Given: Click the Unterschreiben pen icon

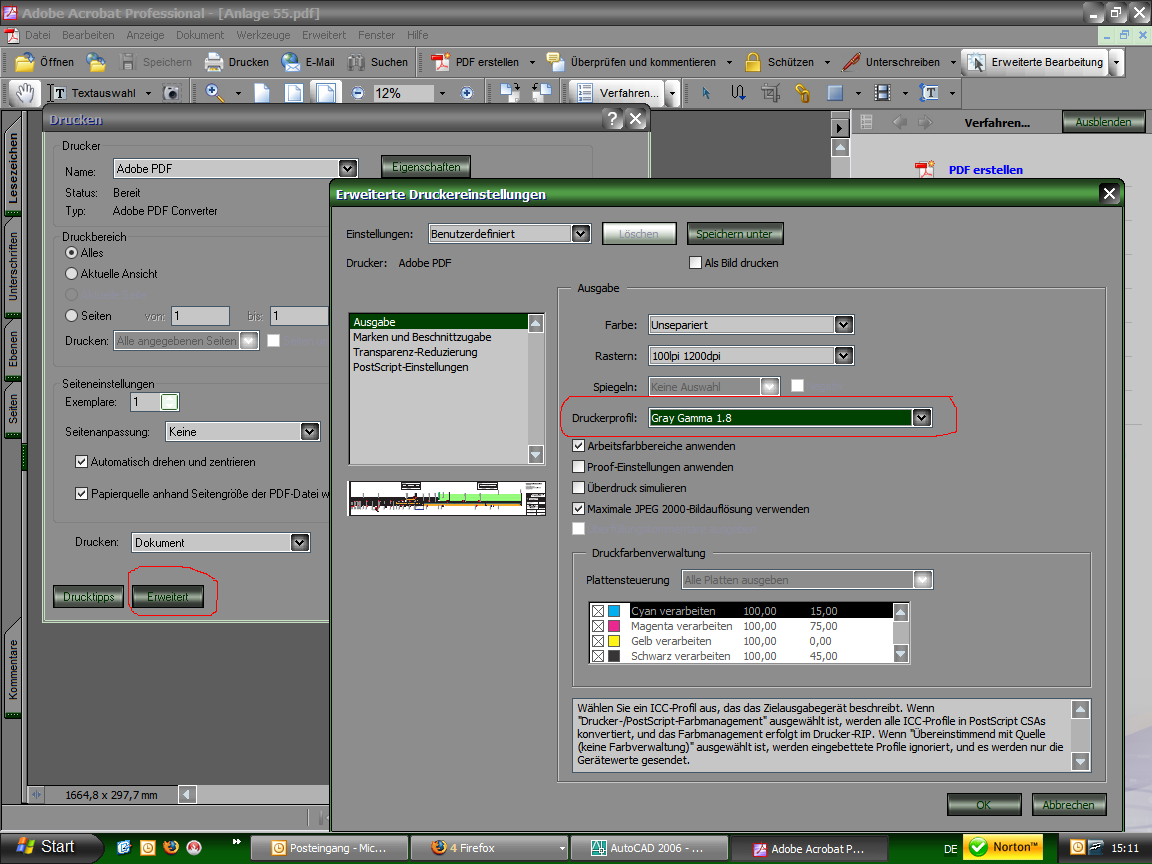Looking at the screenshot, I should click(x=852, y=62).
